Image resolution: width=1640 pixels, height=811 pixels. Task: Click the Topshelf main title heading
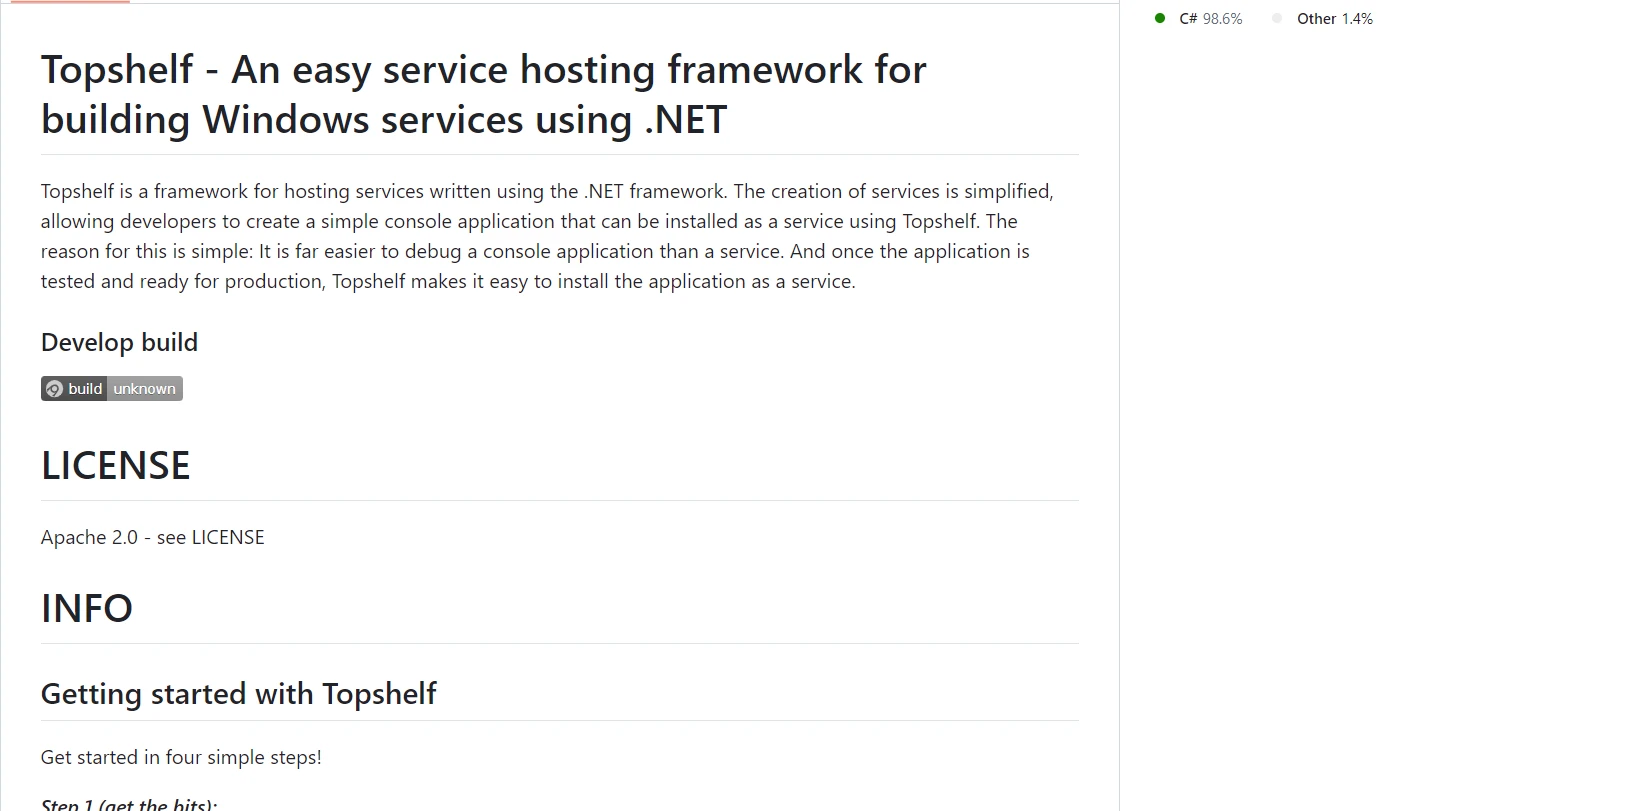484,95
